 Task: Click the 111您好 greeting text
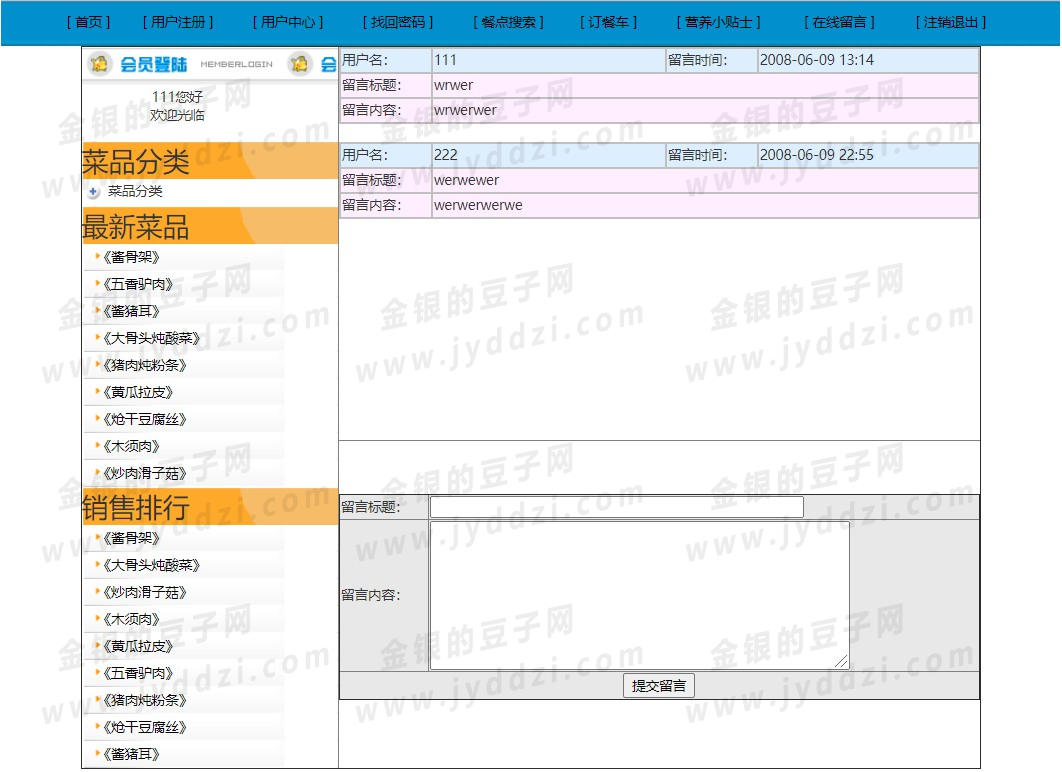(177, 97)
